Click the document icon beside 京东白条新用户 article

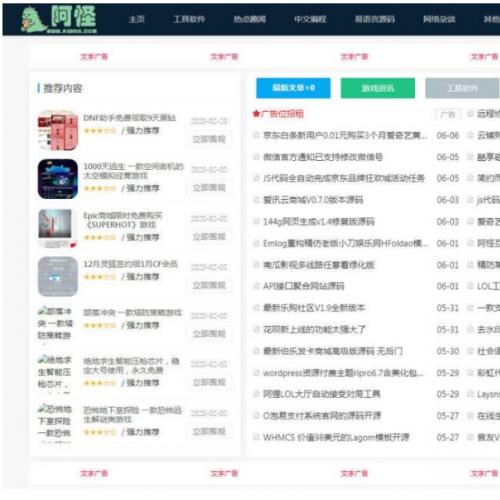[x=256, y=135]
